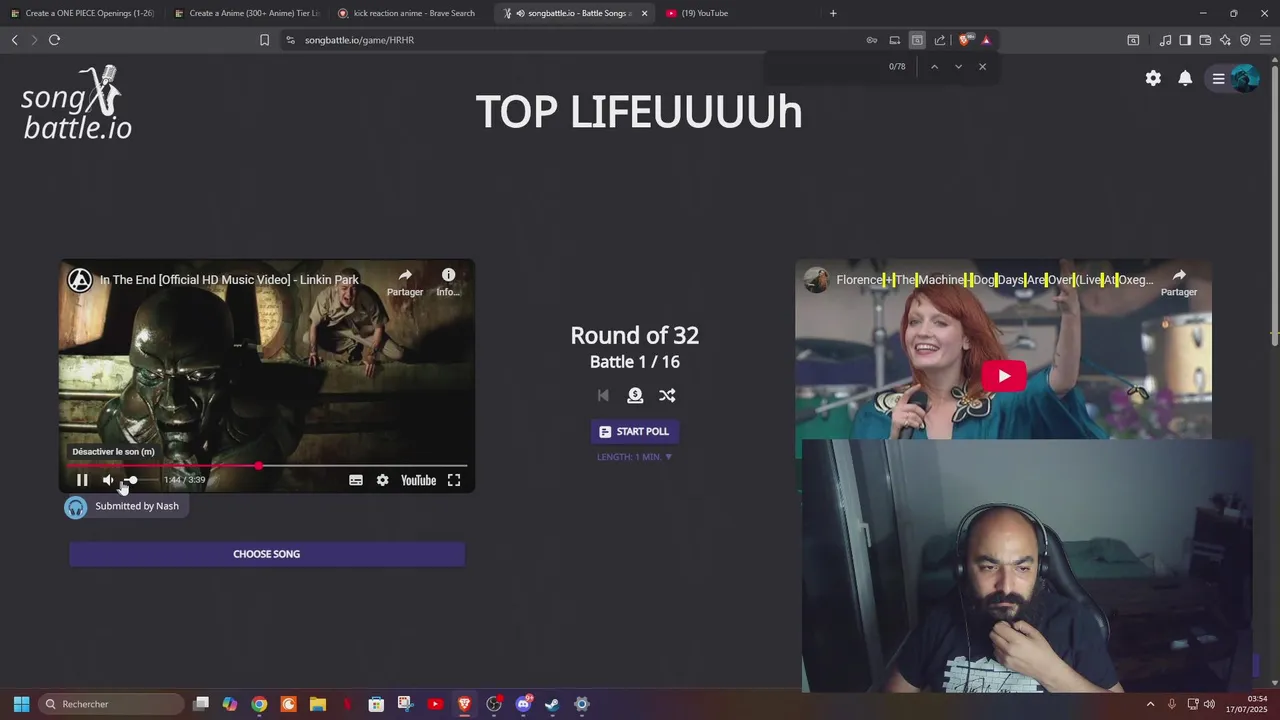Toggle subtitles on the Linkin Park video
The height and width of the screenshot is (720, 1280).
(356, 480)
